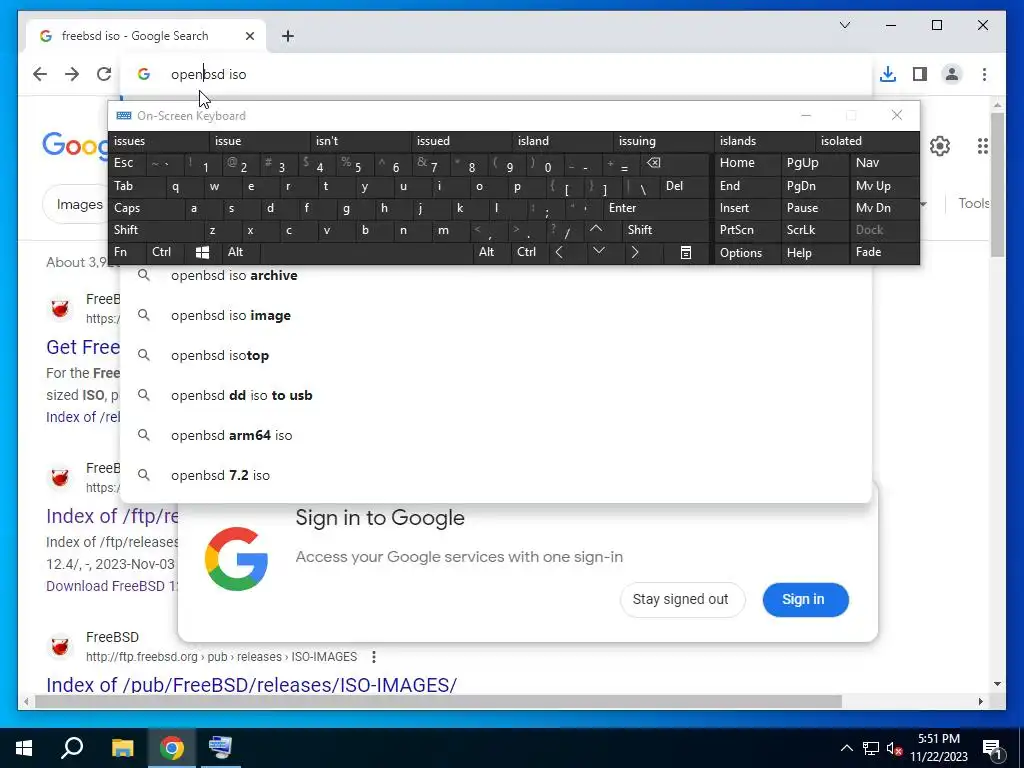Click Stay signed out button
The image size is (1024, 768).
pyautogui.click(x=682, y=600)
